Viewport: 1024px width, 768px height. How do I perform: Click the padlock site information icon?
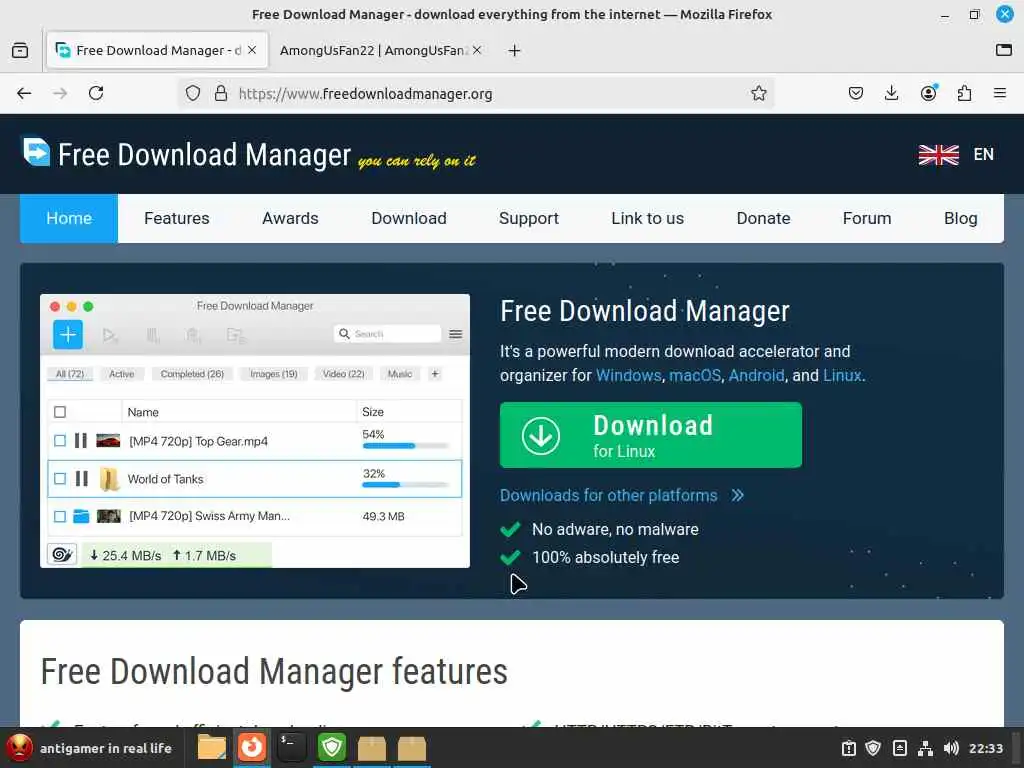point(221,93)
